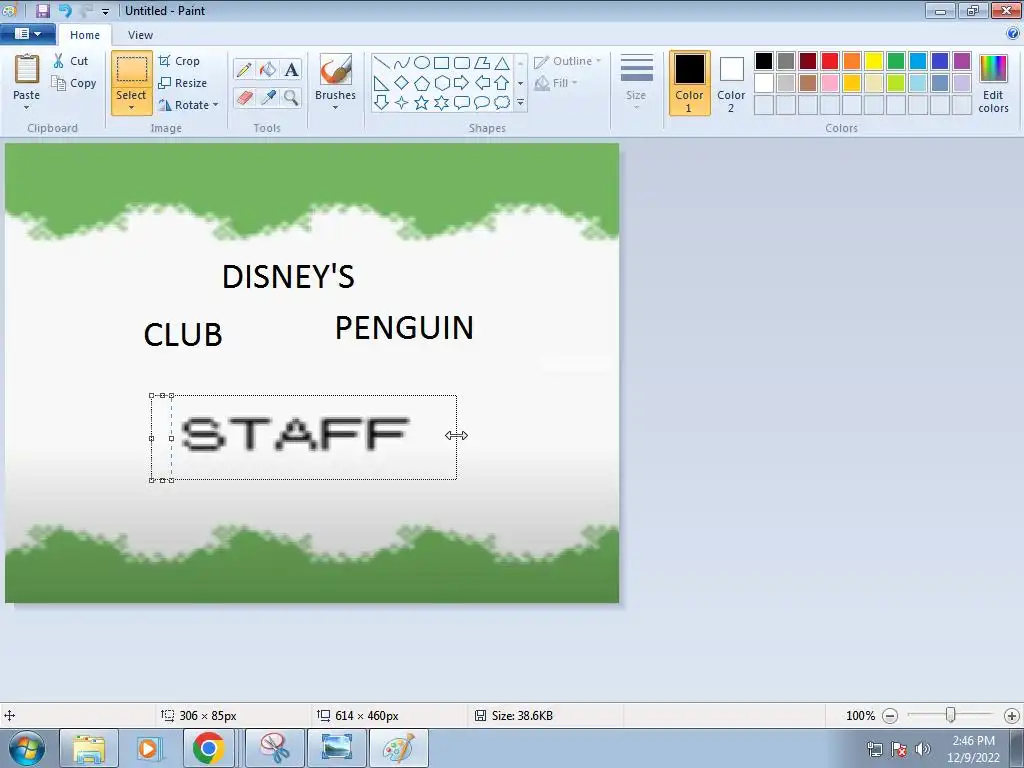Set Color 1 as the active color
This screenshot has height=768, width=1024.
(690, 83)
